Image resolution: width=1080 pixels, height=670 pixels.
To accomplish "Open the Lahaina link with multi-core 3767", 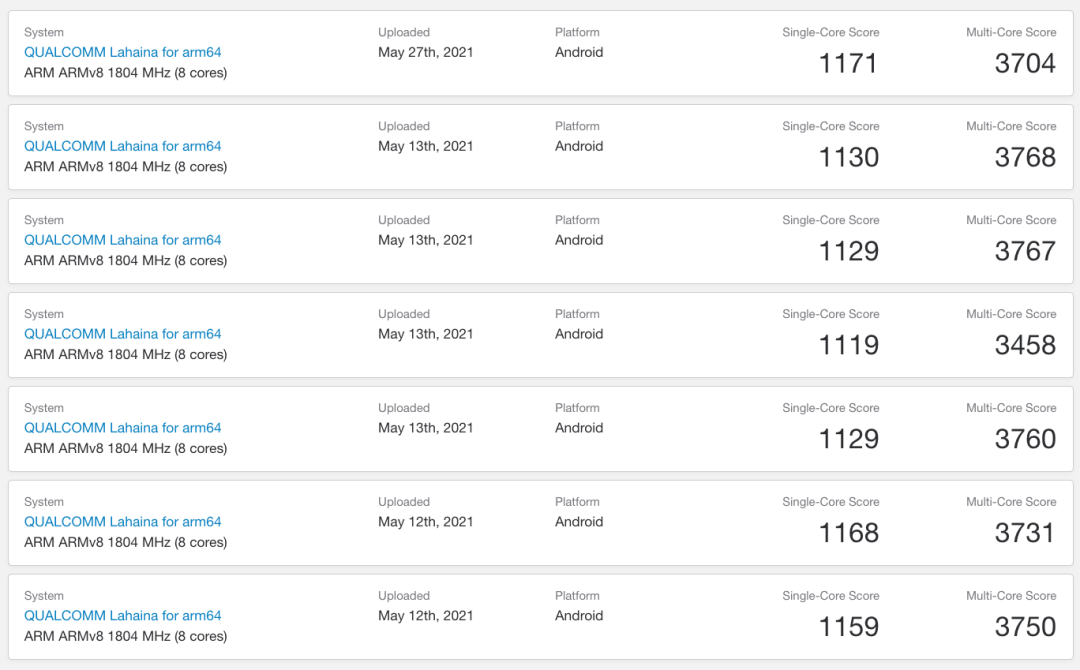I will point(123,240).
